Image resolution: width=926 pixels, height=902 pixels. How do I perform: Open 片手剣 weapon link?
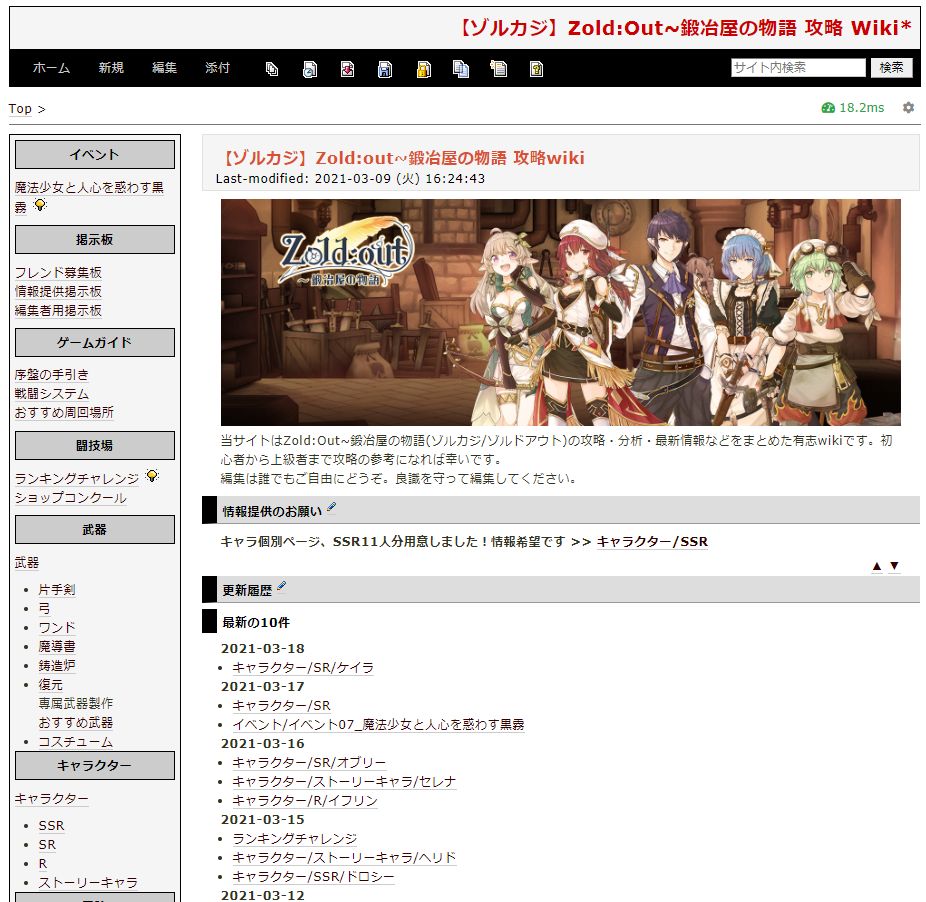click(57, 590)
